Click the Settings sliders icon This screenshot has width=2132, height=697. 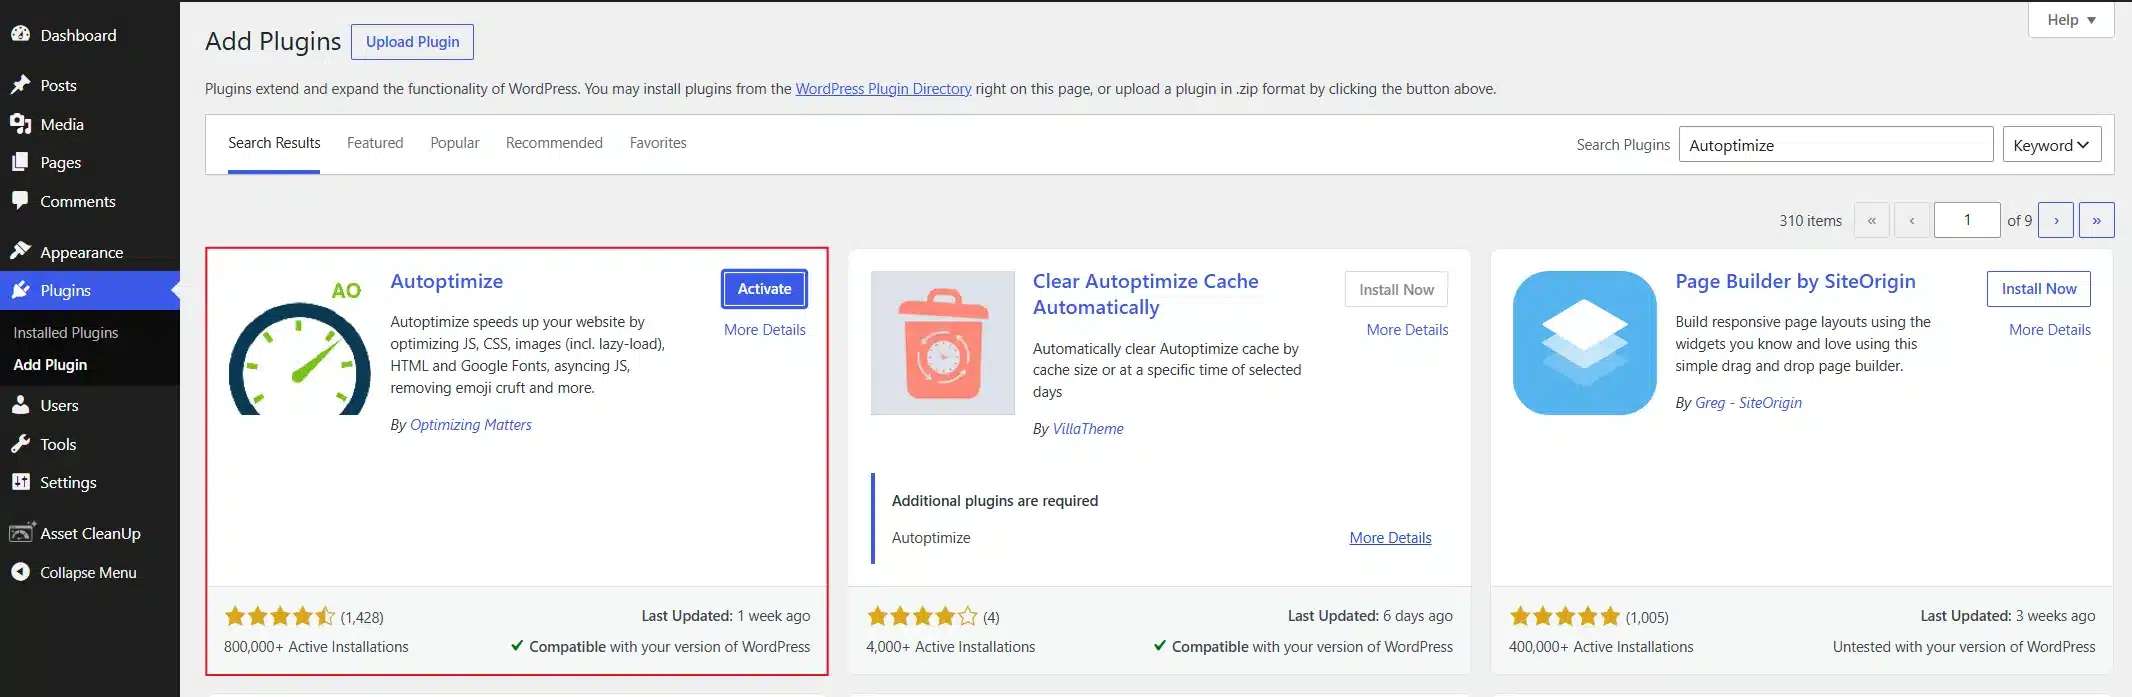(x=20, y=482)
